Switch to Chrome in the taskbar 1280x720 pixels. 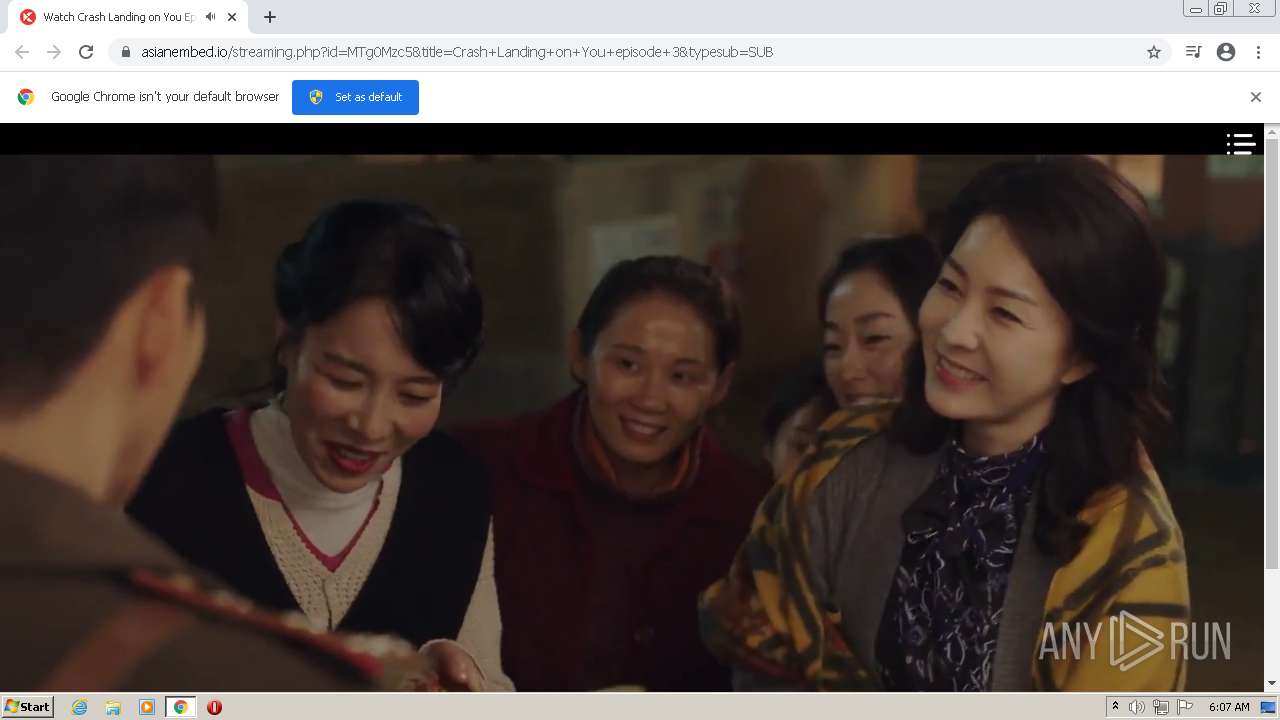coord(180,707)
